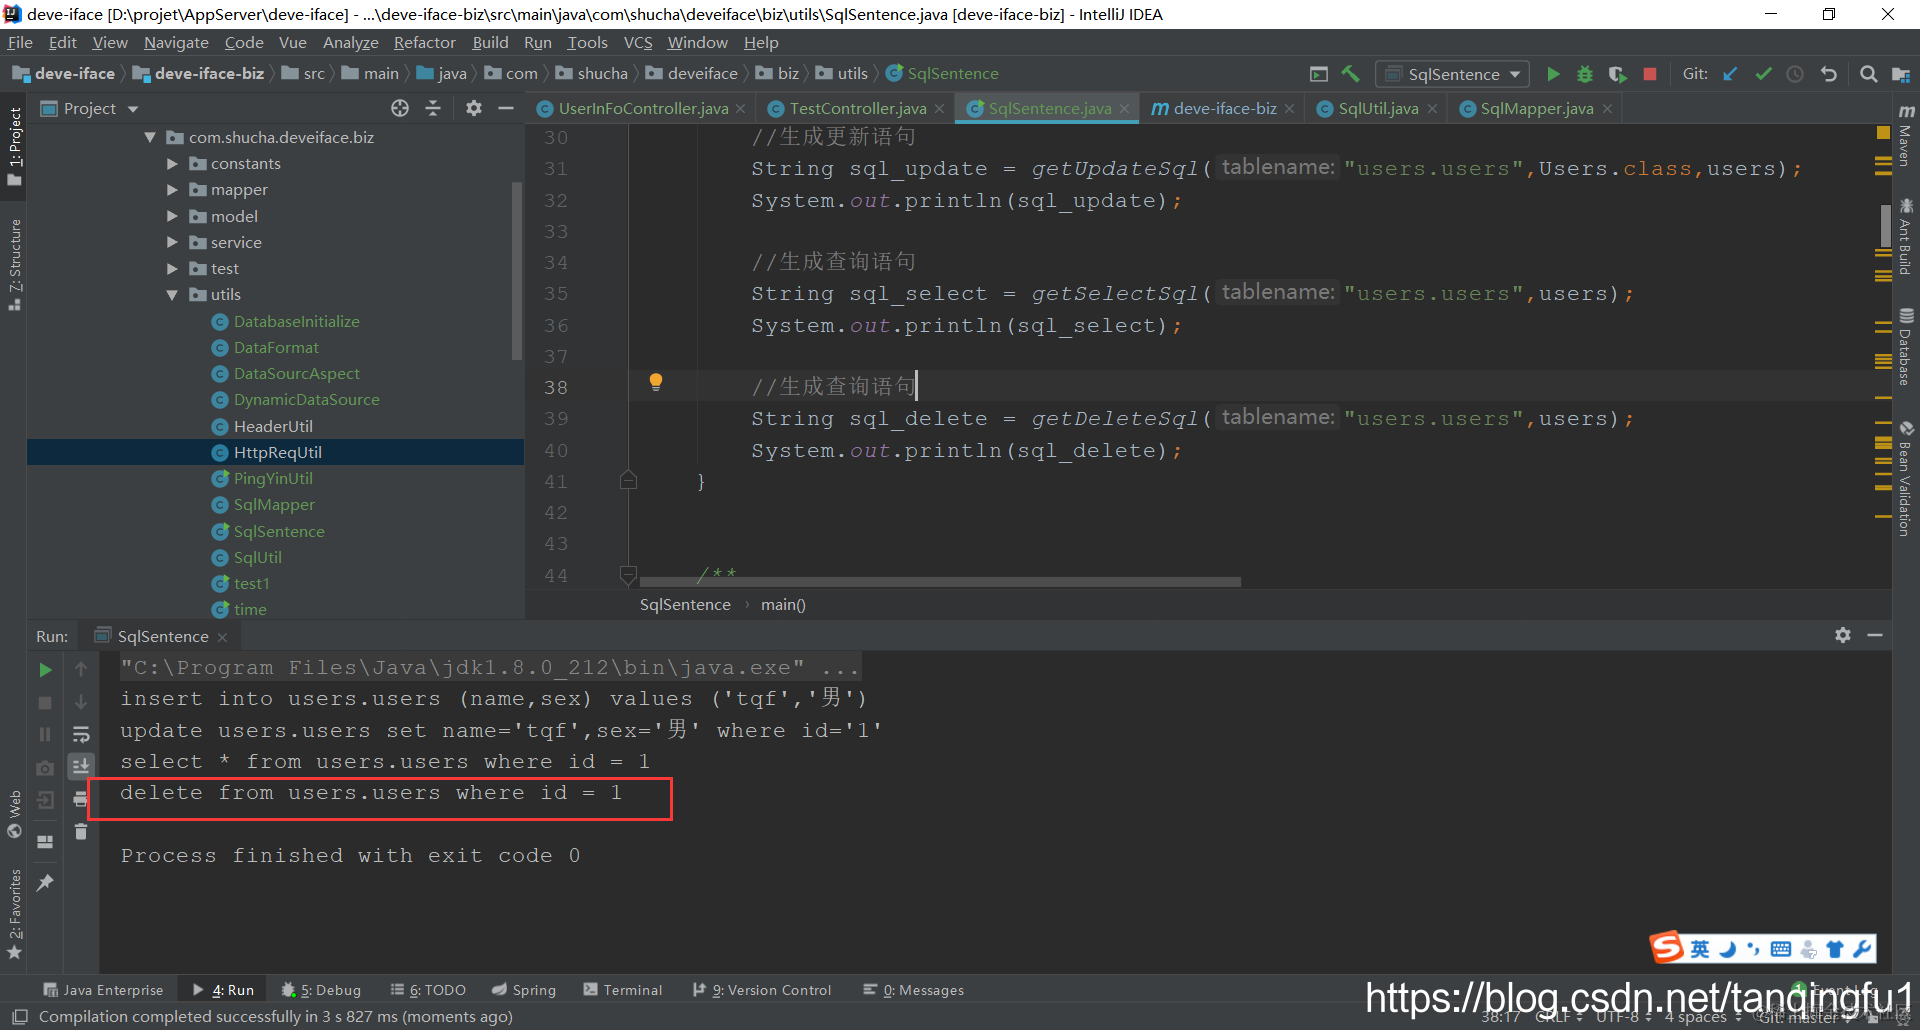This screenshot has width=1920, height=1030.
Task: Rerun SqlSentence in Run panel
Action: [x=45, y=670]
